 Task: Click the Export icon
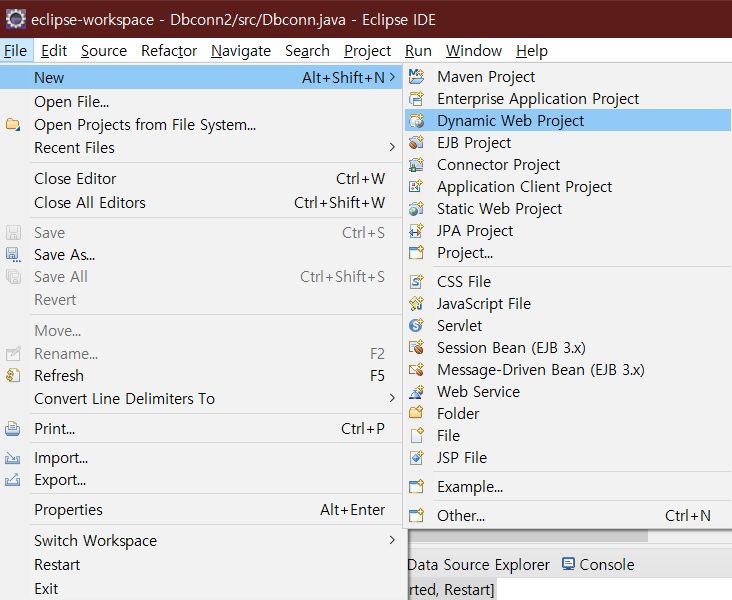click(x=13, y=480)
